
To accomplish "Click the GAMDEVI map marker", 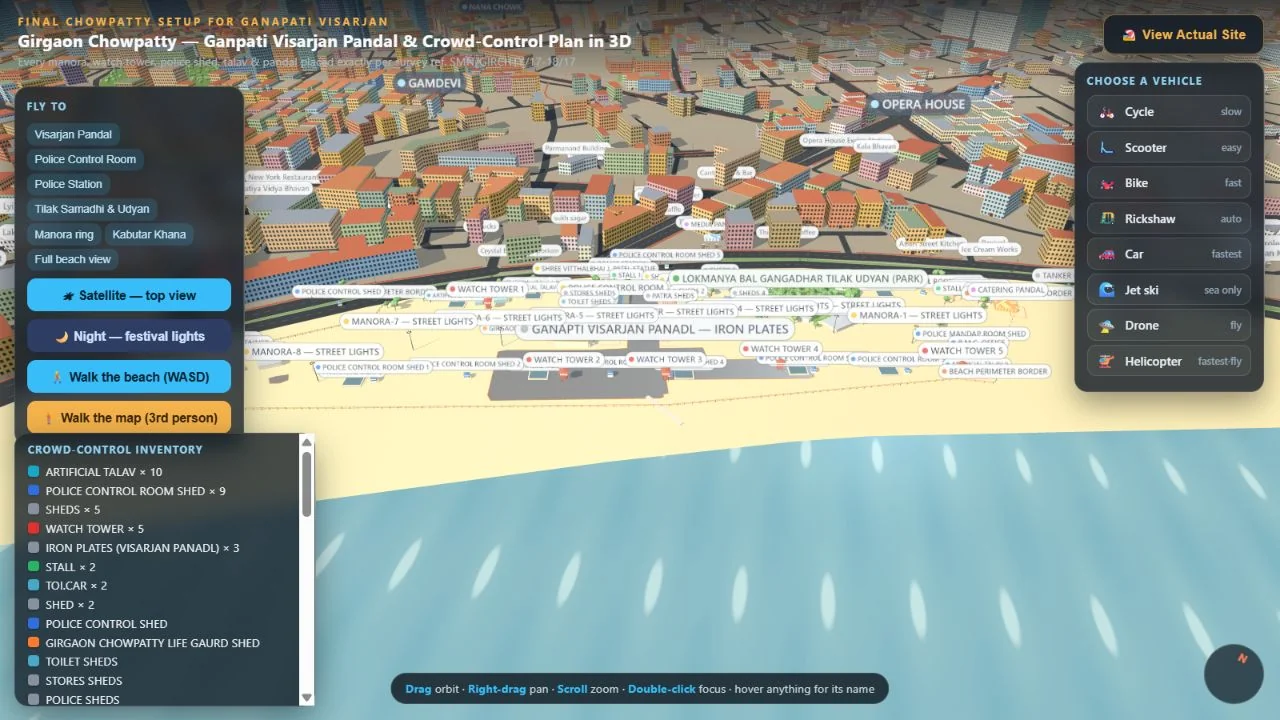I will click(x=429, y=83).
